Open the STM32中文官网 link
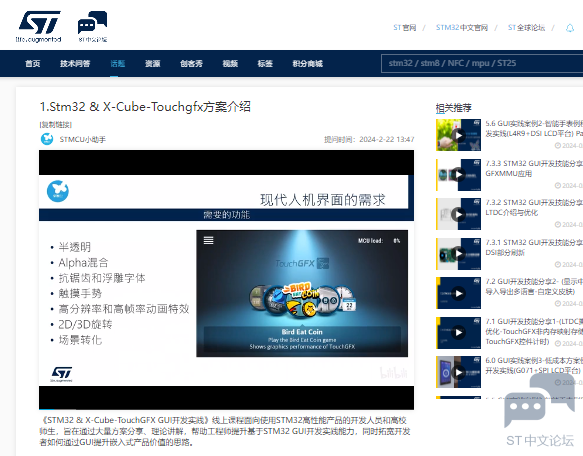 462,28
